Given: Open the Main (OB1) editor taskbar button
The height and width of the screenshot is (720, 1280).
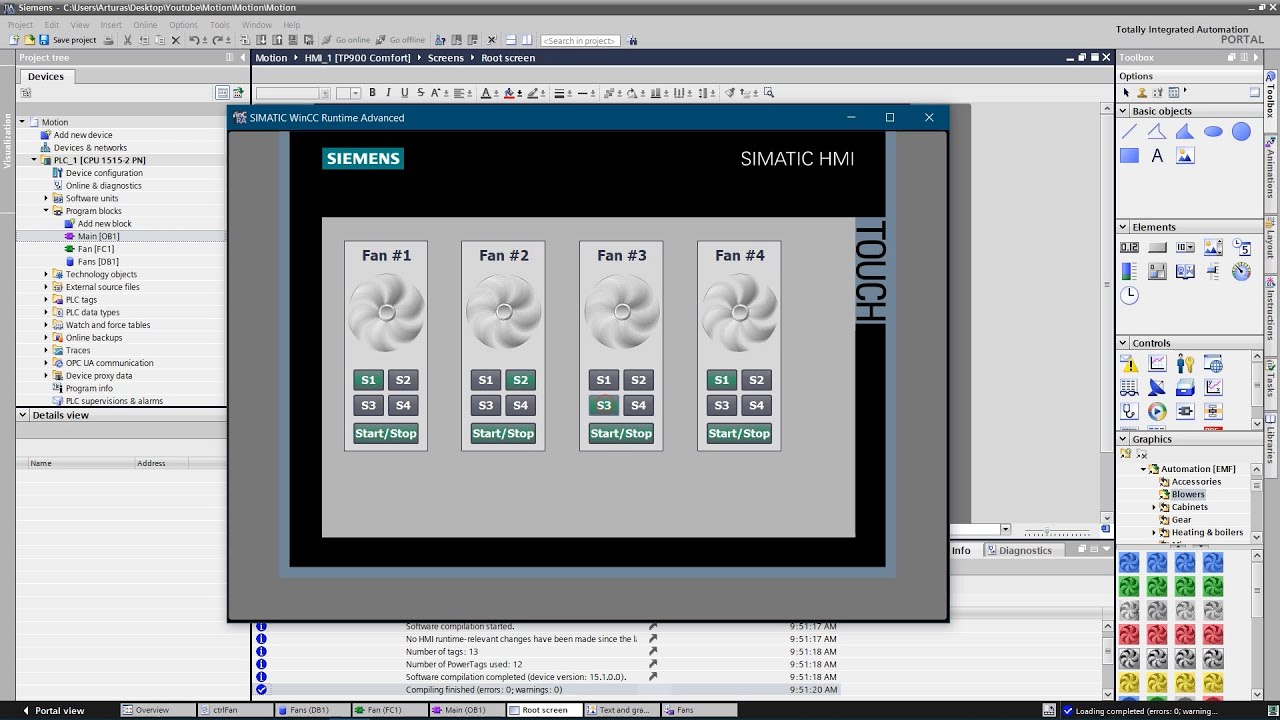Looking at the screenshot, I should pos(466,710).
